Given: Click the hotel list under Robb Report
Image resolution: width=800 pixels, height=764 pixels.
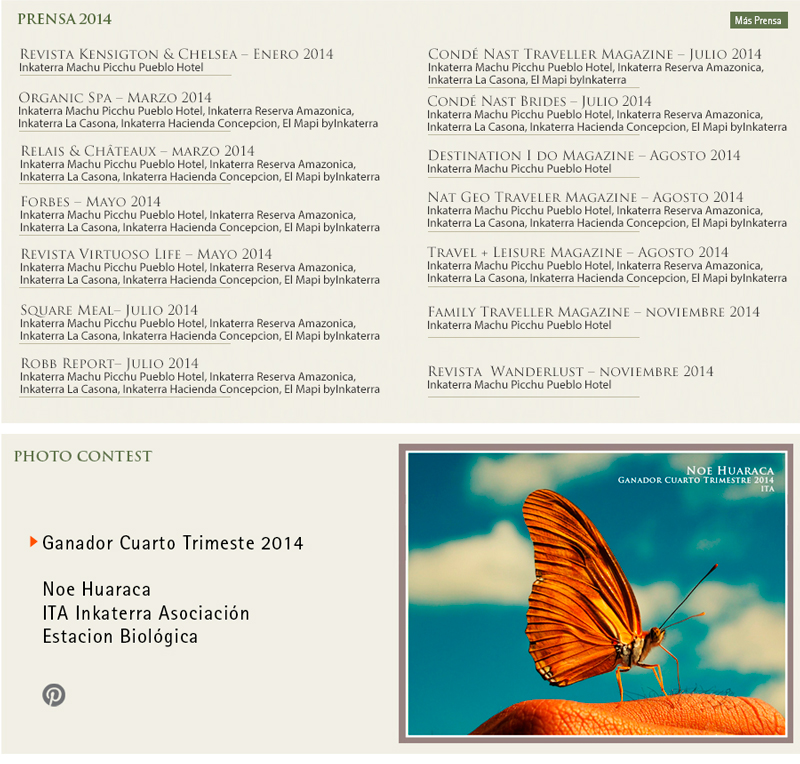Looking at the screenshot, I should pyautogui.click(x=200, y=383).
